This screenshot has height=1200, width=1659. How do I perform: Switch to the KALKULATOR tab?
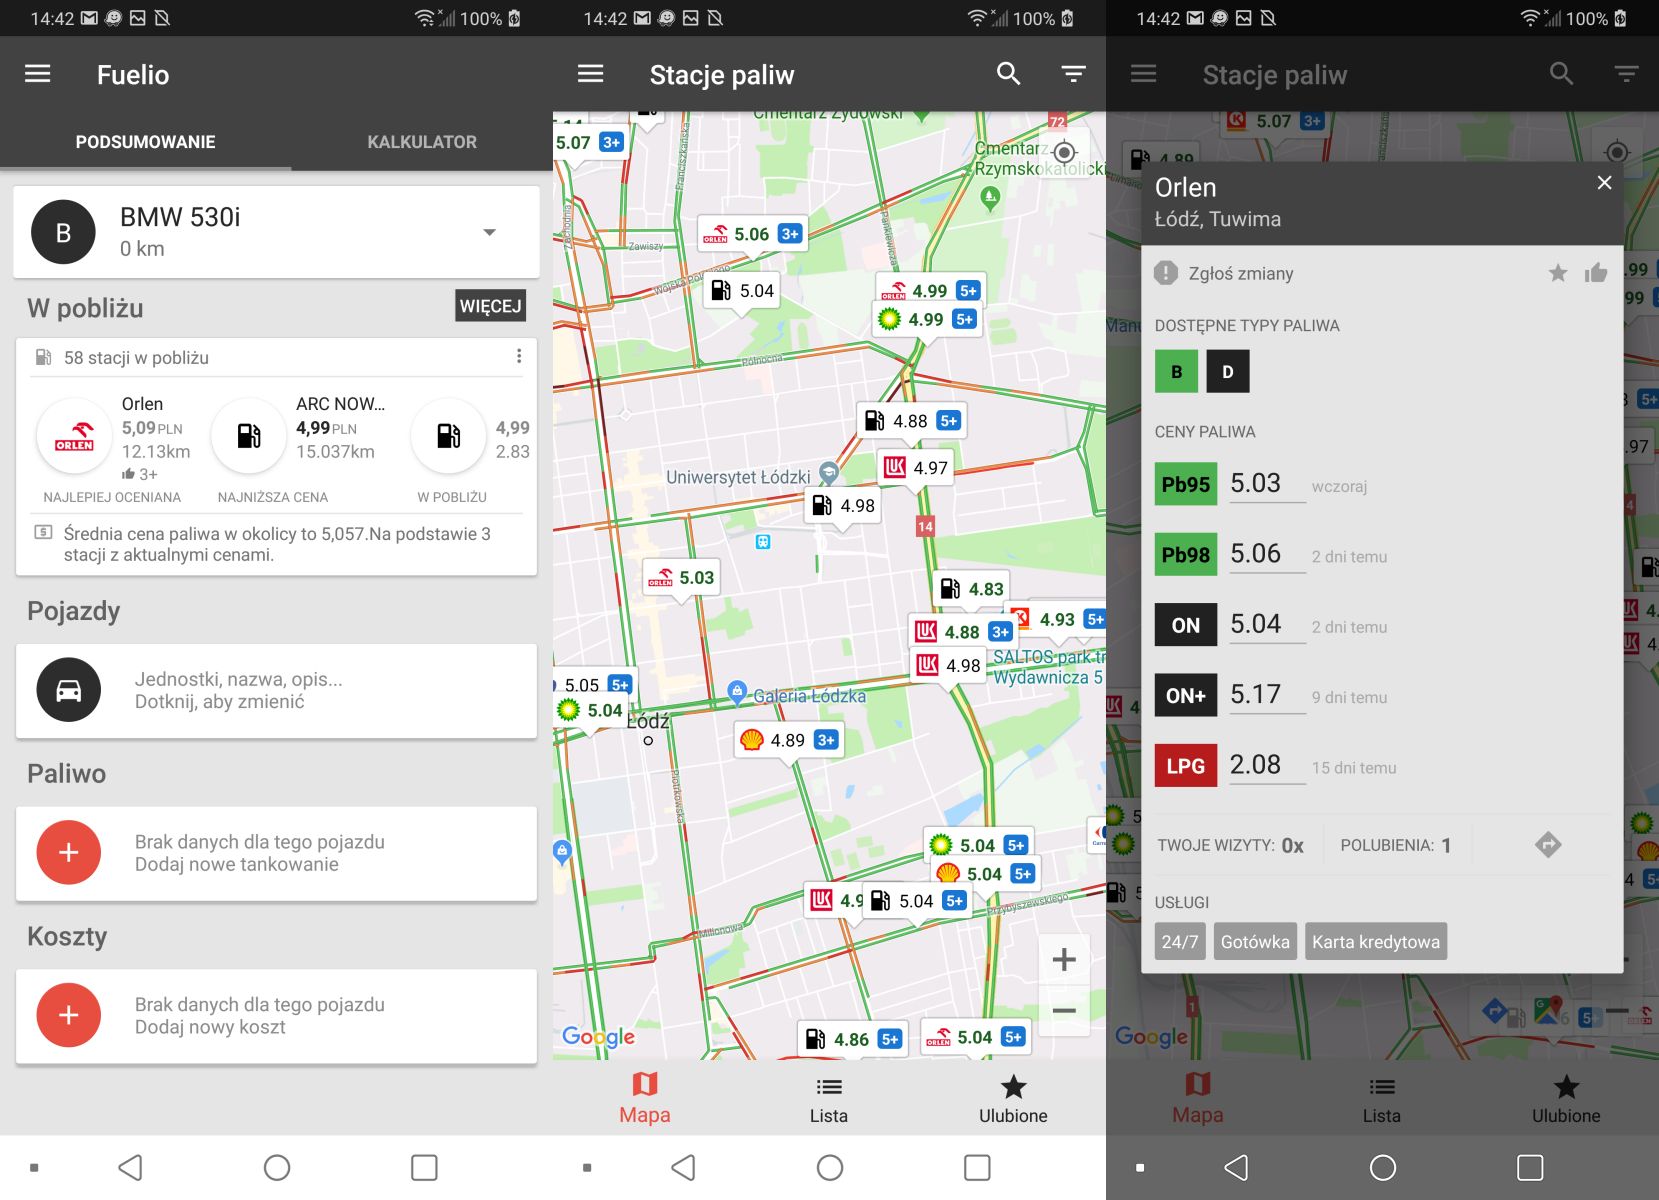tap(422, 142)
